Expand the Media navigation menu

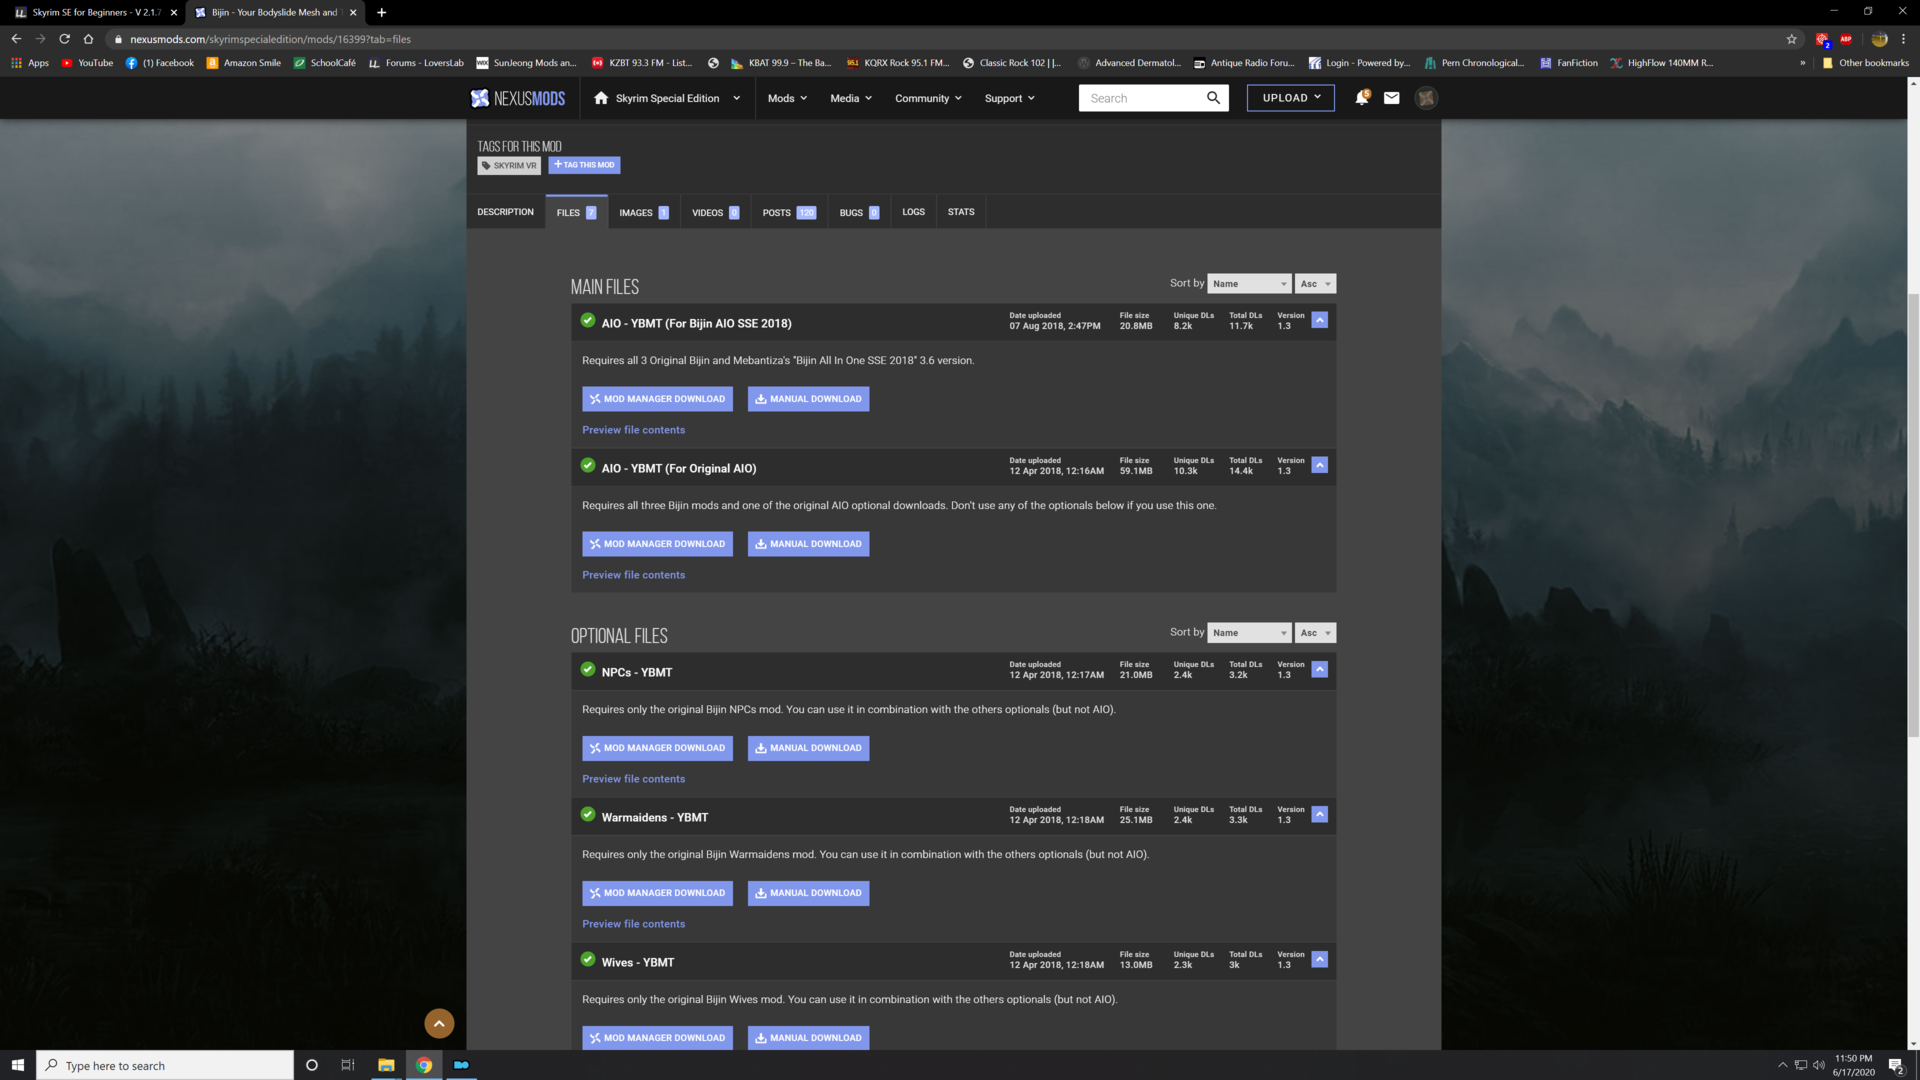[851, 98]
